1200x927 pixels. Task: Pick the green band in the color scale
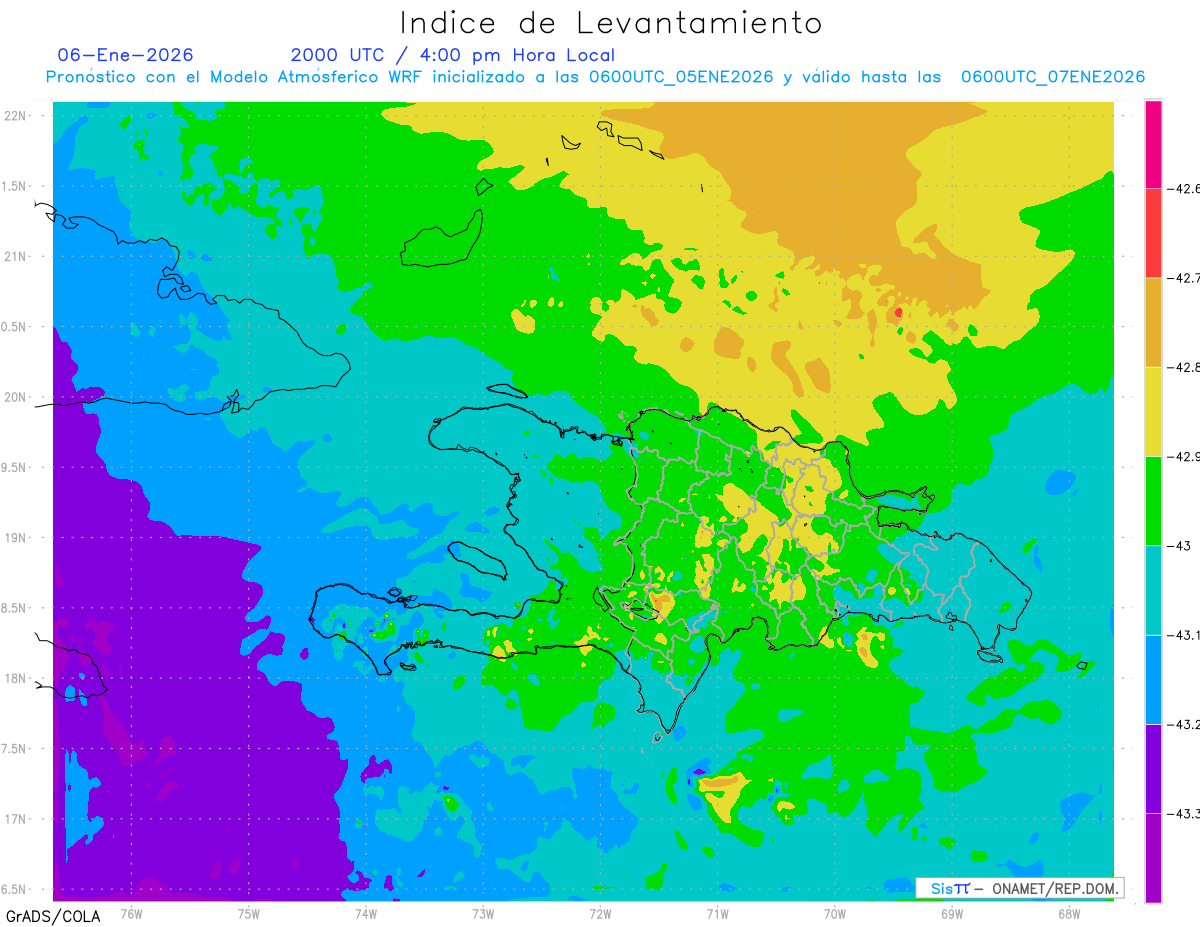pyautogui.click(x=1153, y=500)
